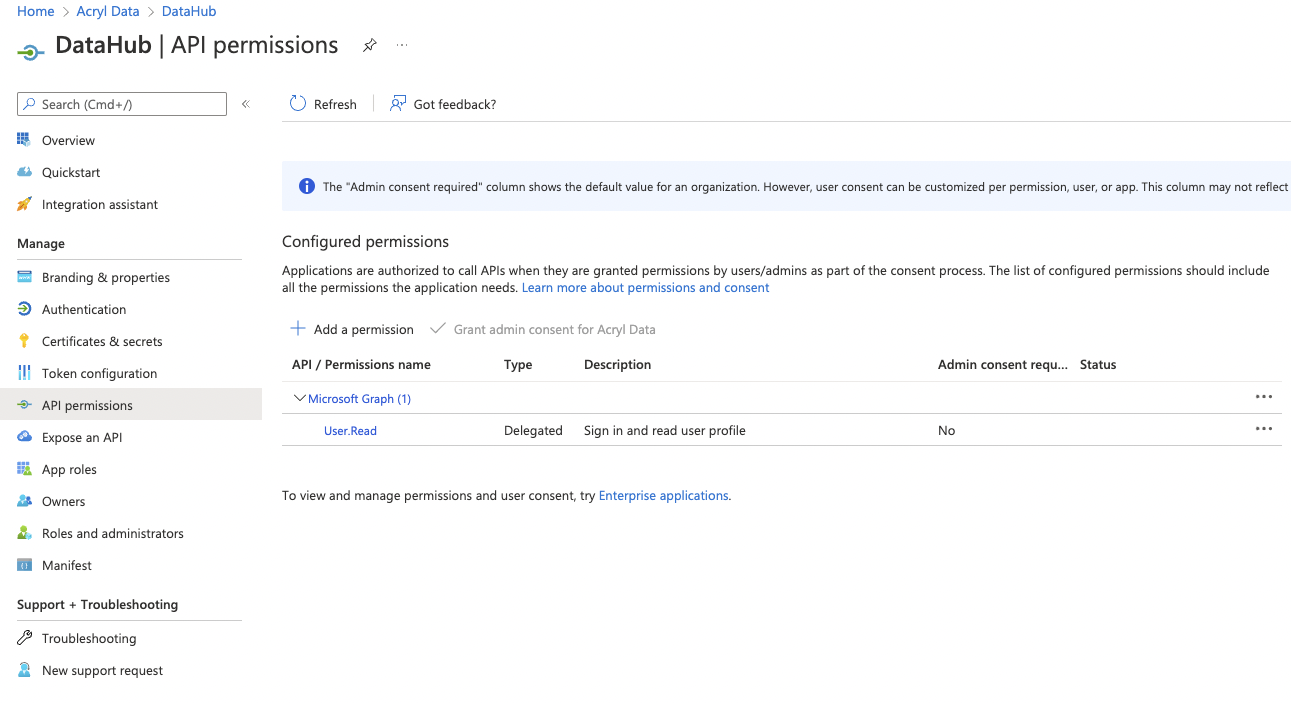Image resolution: width=1291 pixels, height=703 pixels.
Task: Pin the DataHub API permissions page
Action: coord(369,45)
